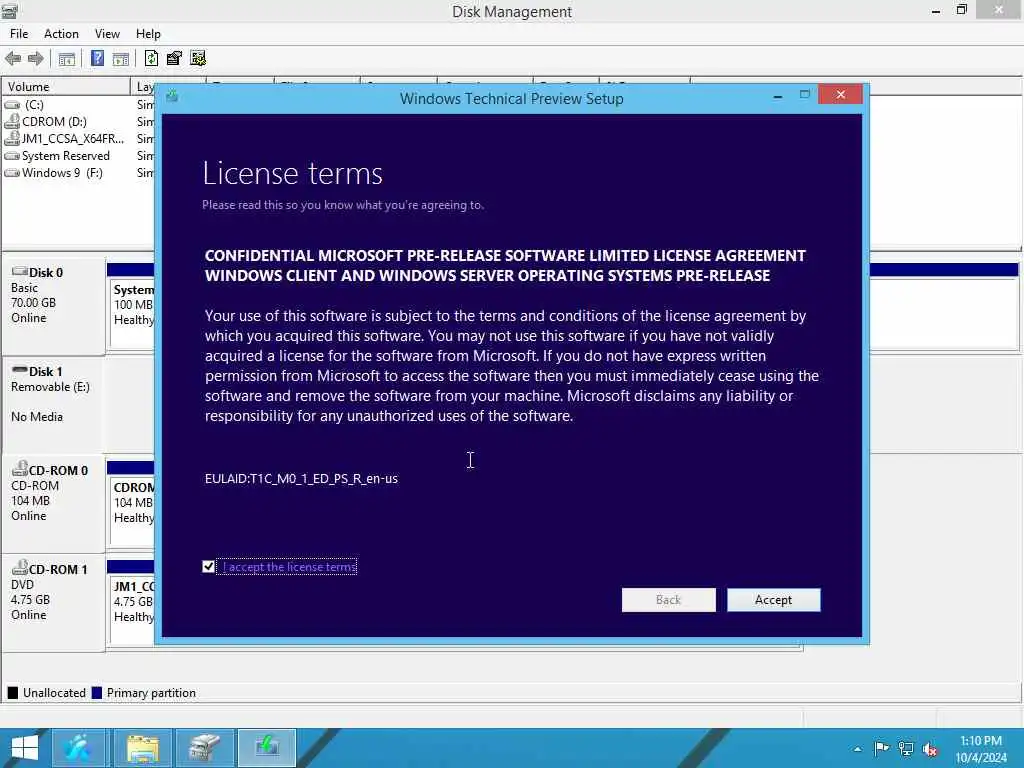Click the disk settings wizard toolbar icon
1024x768 pixels.
198,58
